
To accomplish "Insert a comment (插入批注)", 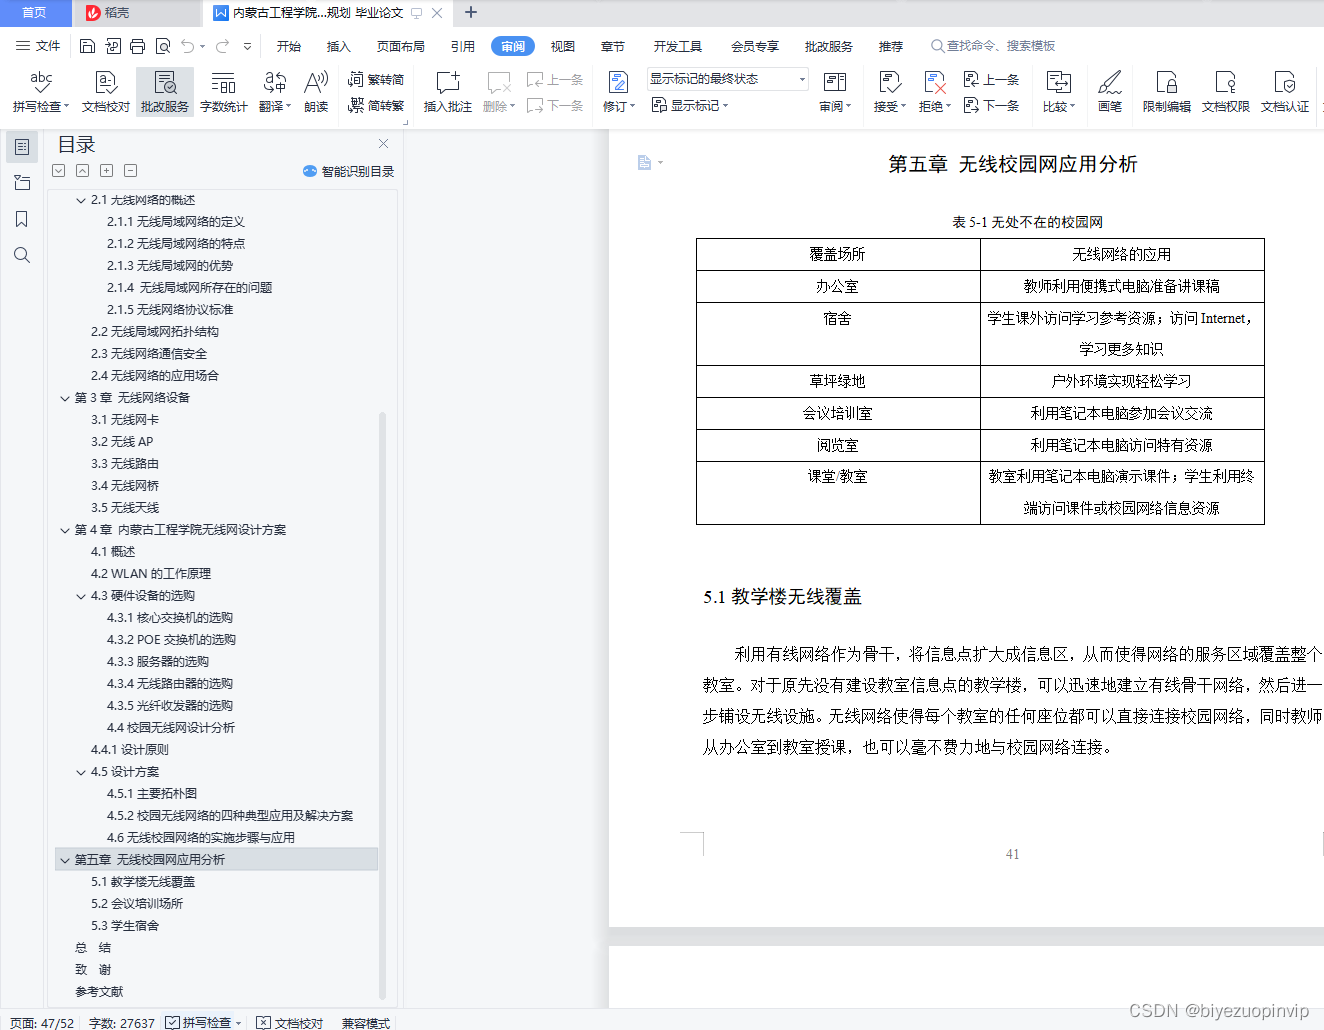I will (x=448, y=92).
